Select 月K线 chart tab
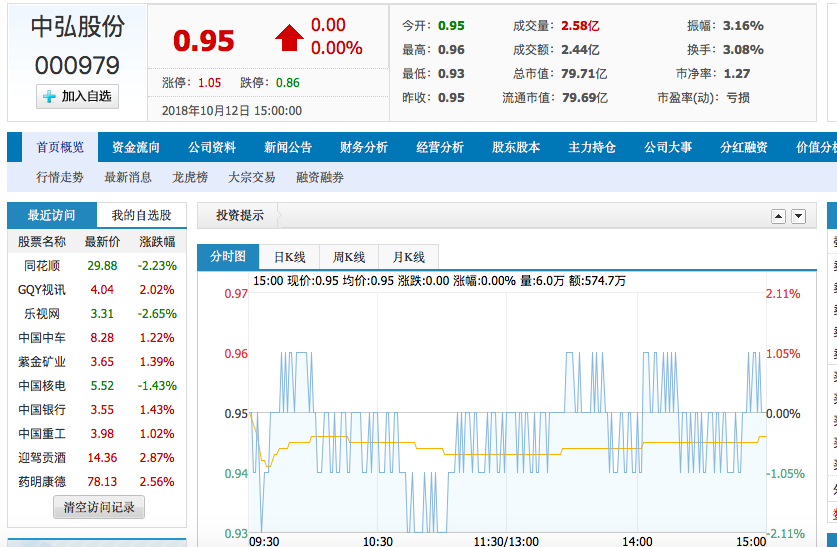Screen dimensions: 837x547 (408, 257)
